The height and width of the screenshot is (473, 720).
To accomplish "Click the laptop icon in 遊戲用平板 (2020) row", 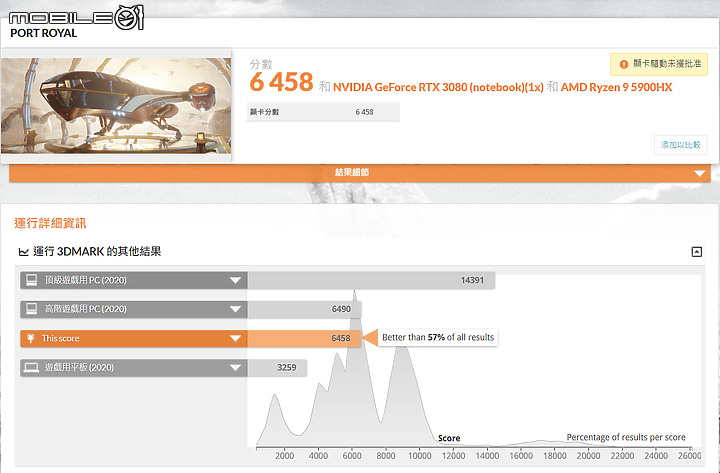I will point(31,367).
